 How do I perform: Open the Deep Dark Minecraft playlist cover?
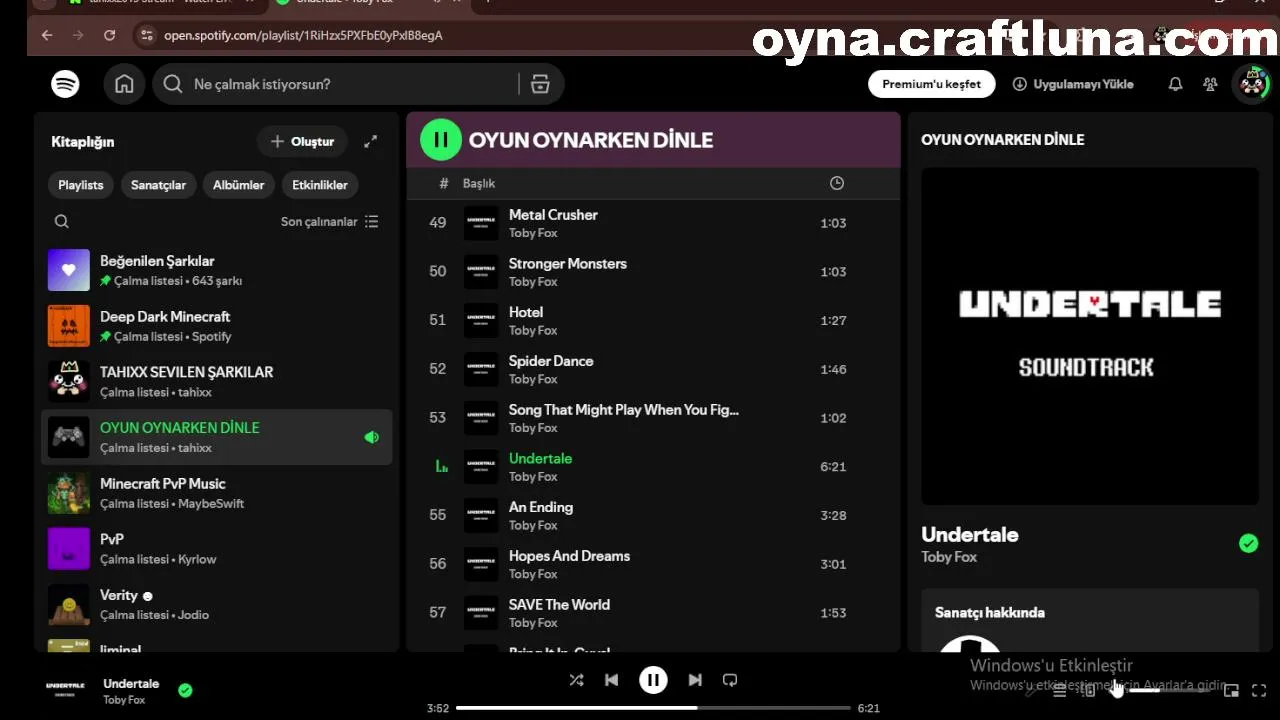(69, 326)
